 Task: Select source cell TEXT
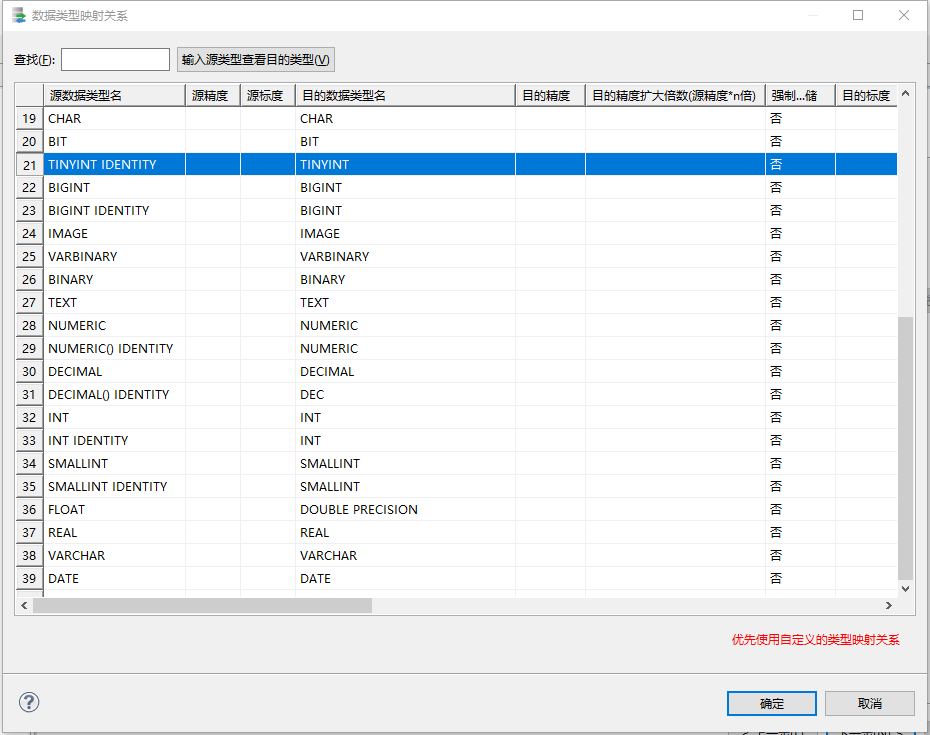(x=114, y=303)
